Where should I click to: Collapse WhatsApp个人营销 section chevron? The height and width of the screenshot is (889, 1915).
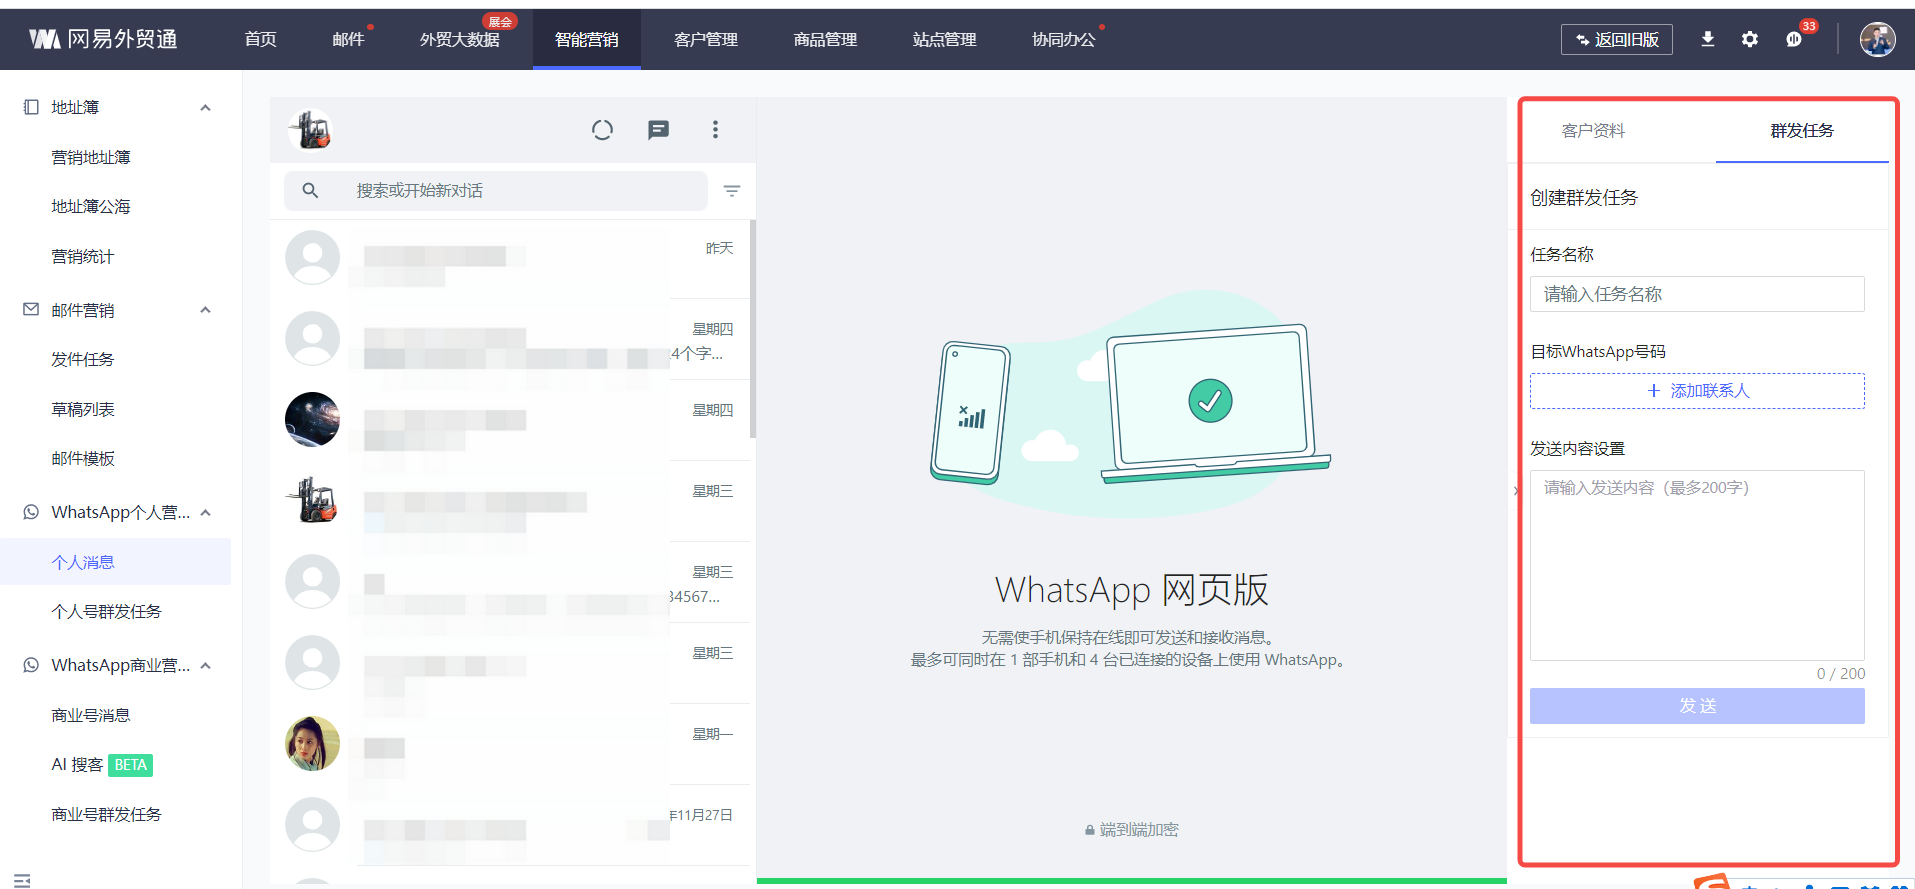[x=206, y=512]
